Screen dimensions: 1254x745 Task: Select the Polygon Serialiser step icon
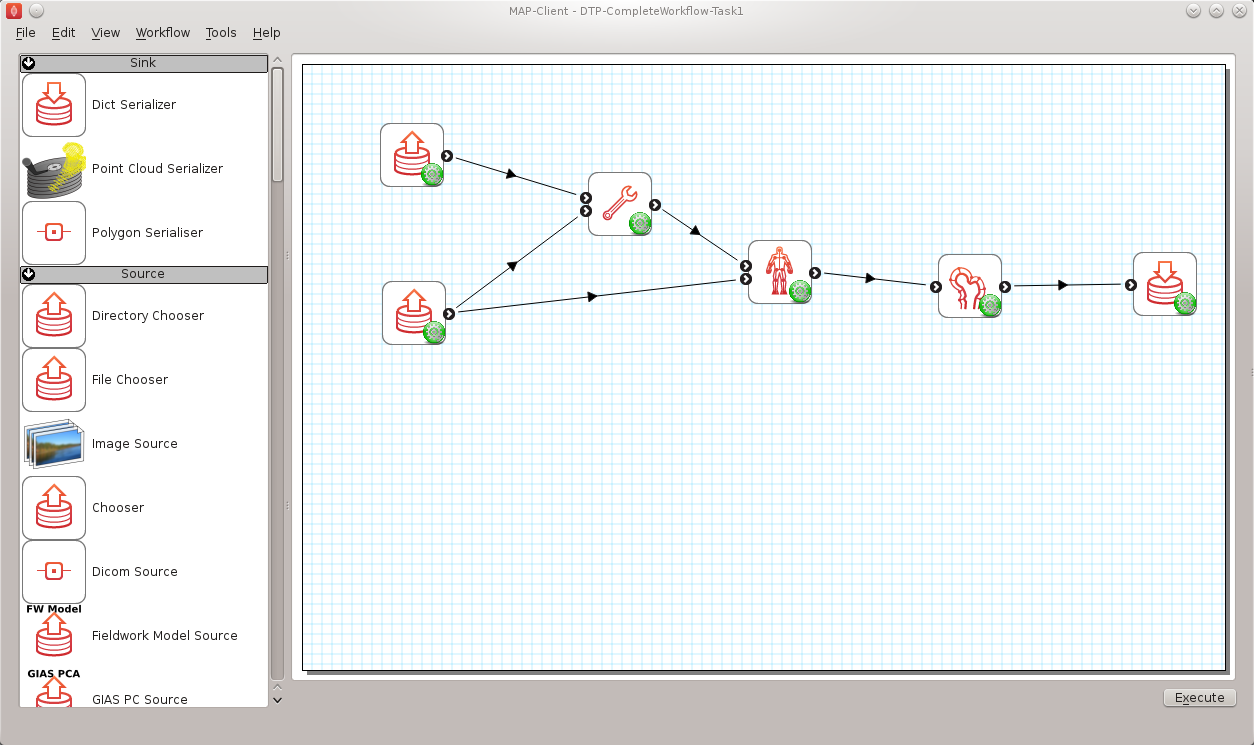point(54,233)
